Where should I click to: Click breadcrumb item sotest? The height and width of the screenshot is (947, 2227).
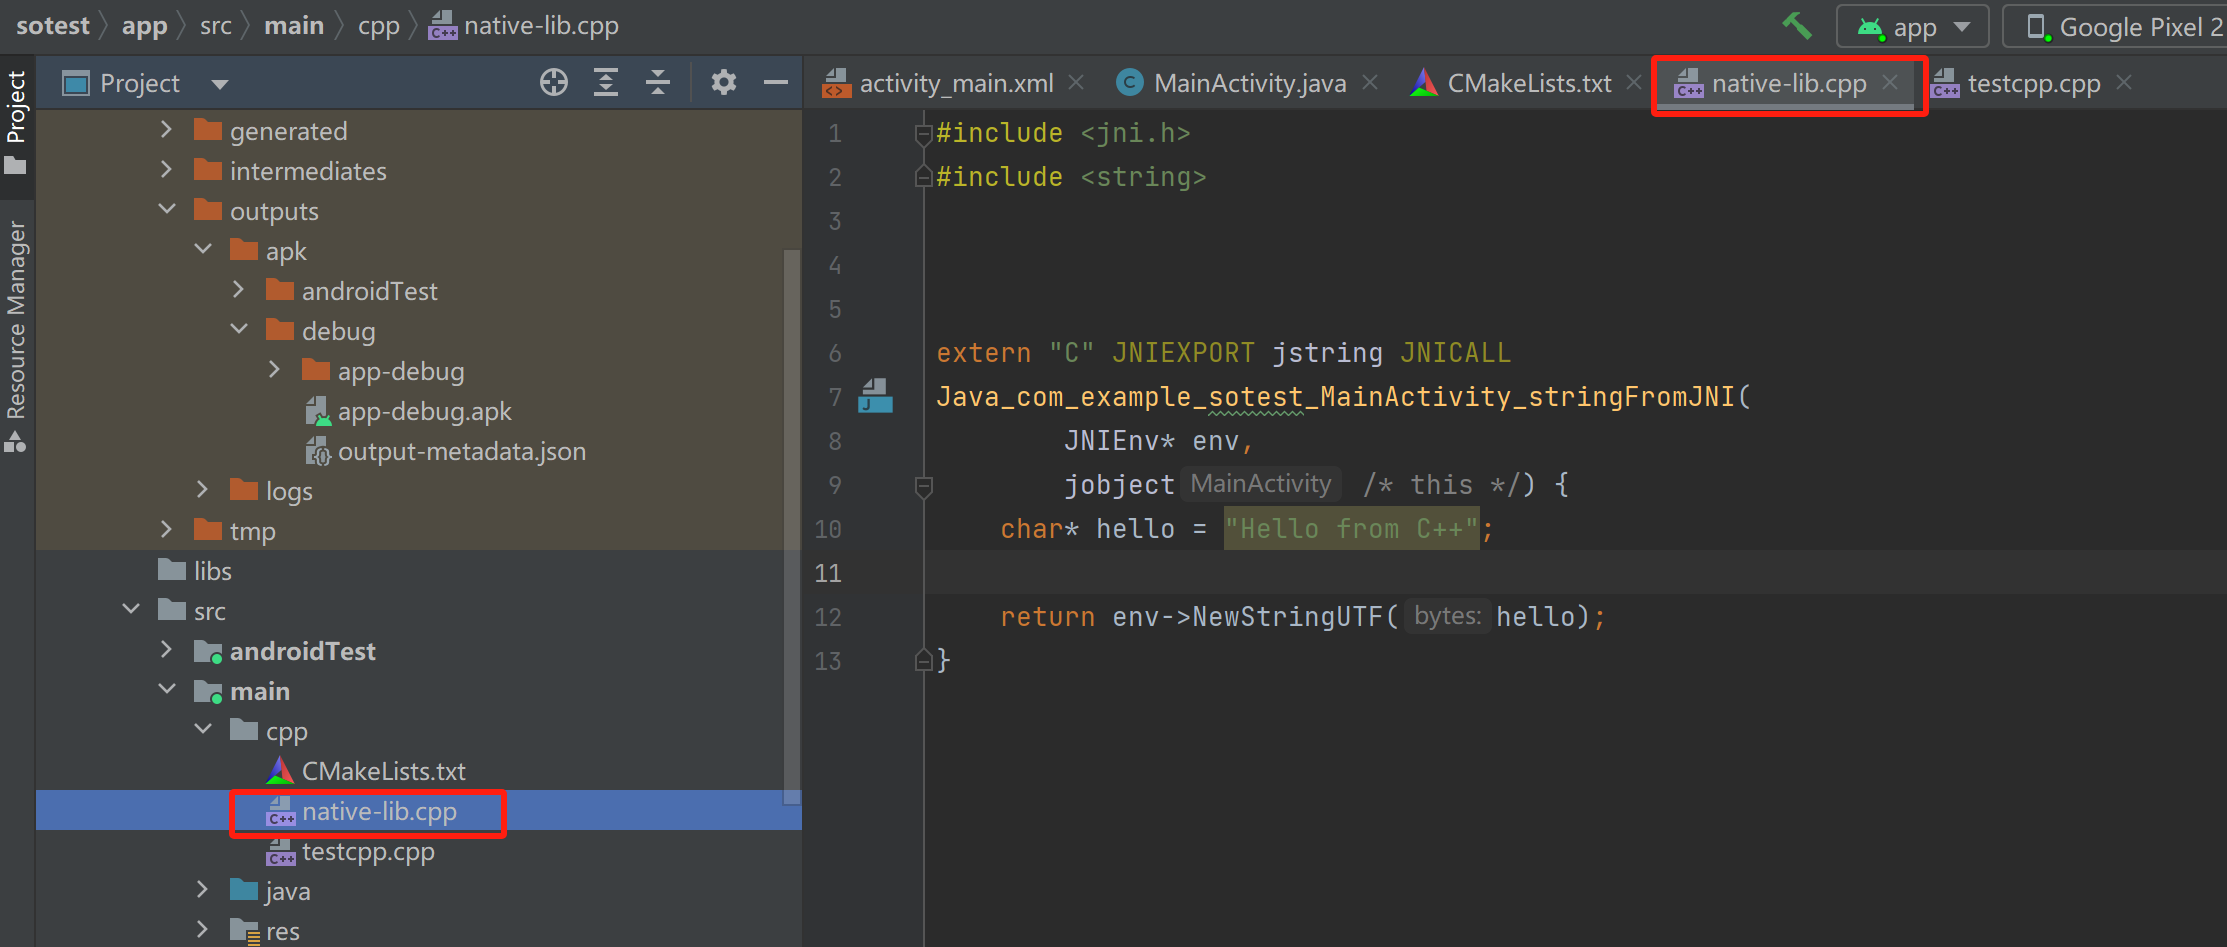pyautogui.click(x=53, y=25)
